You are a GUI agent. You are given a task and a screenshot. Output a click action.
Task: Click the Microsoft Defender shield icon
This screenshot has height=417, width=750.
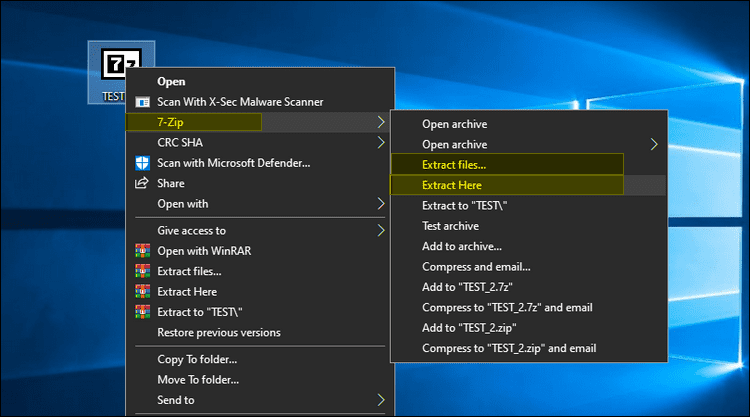142,163
